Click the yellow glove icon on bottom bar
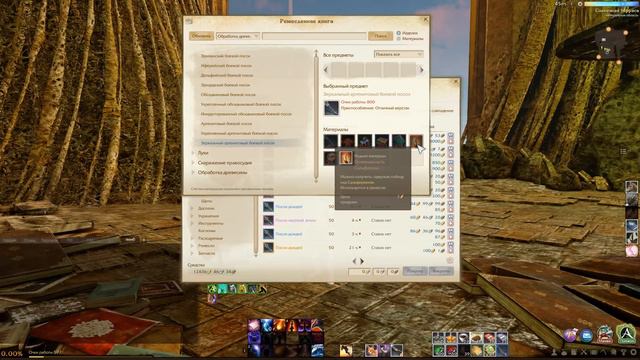The width and height of the screenshot is (640, 360). tap(346, 350)
